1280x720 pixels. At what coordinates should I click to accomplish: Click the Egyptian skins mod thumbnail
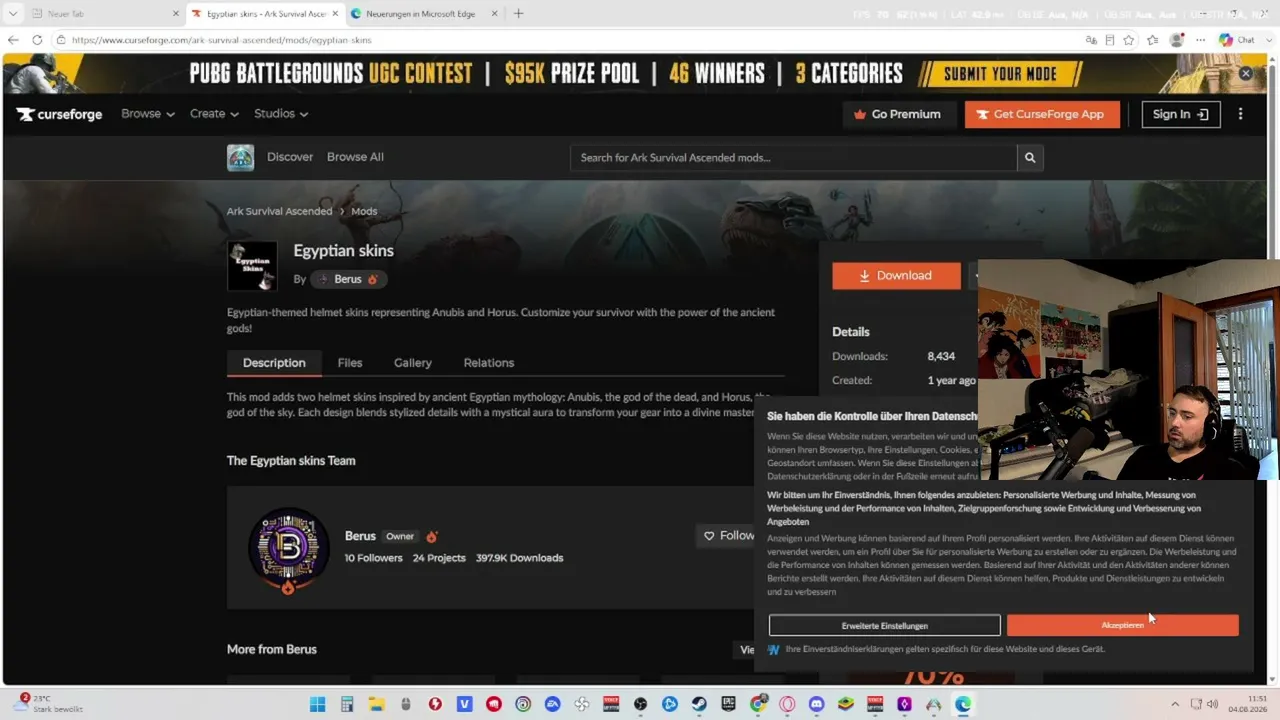tap(252, 266)
